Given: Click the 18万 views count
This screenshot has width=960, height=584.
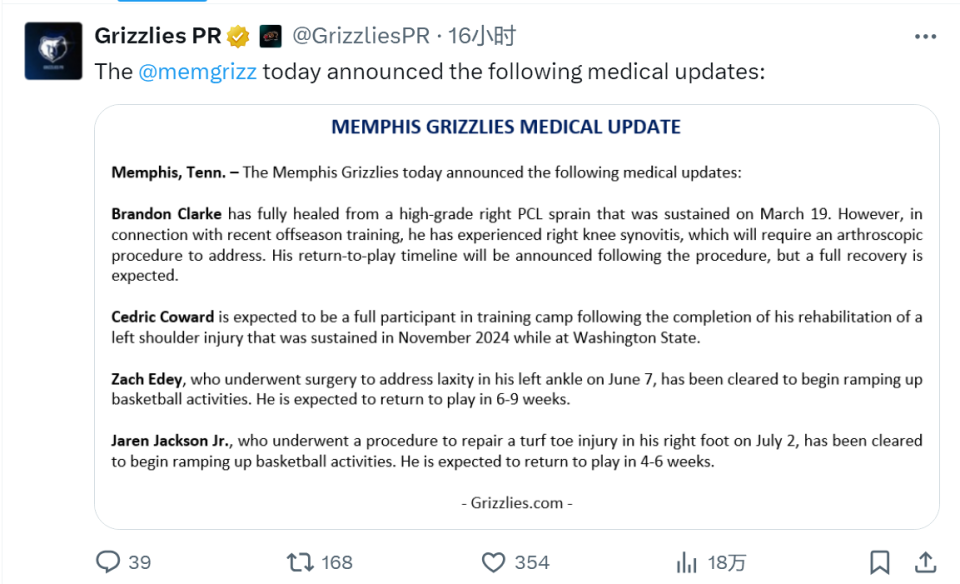Looking at the screenshot, I should click(x=727, y=562).
